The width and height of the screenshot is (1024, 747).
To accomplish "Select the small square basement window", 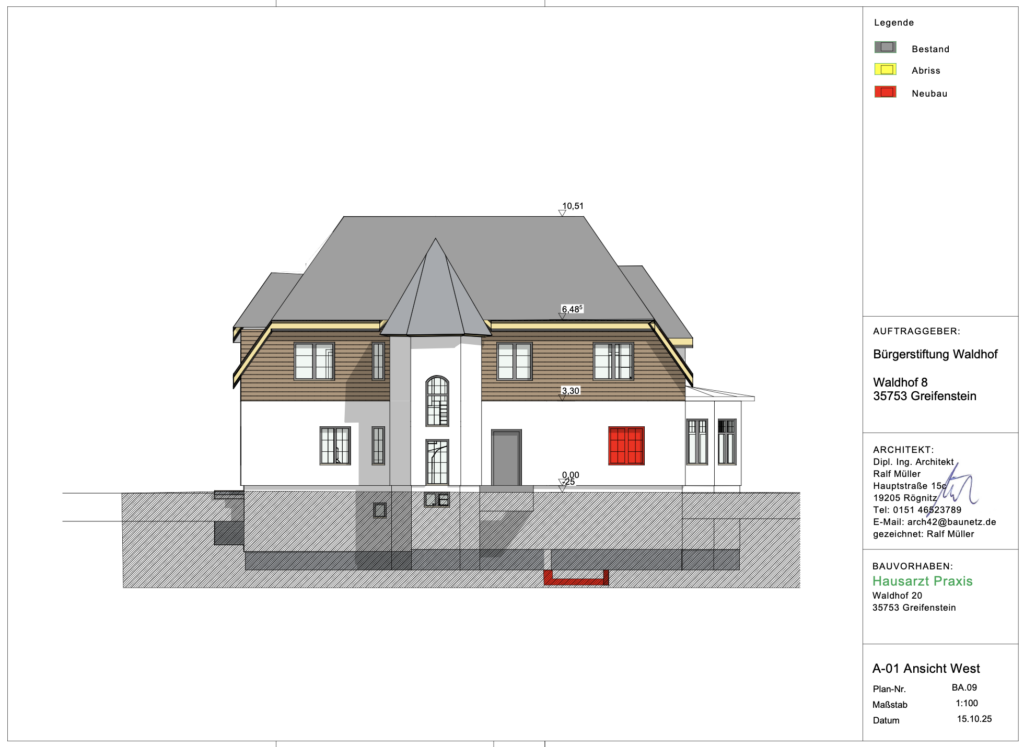I will click(x=379, y=510).
